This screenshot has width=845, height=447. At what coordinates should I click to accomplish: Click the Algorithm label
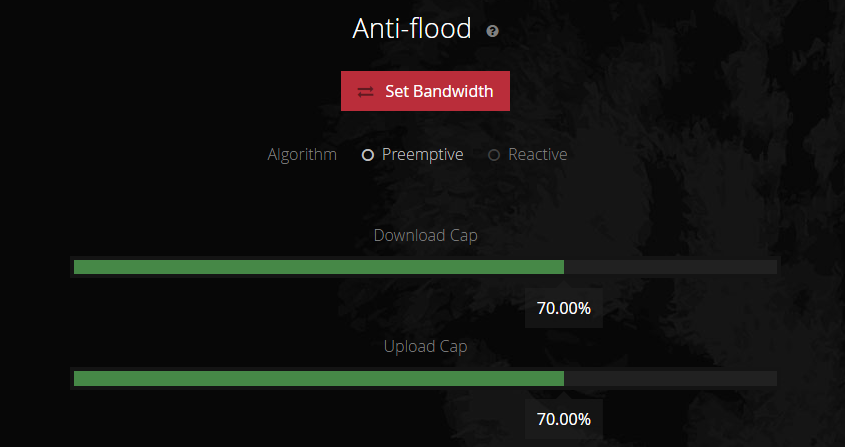[302, 155]
